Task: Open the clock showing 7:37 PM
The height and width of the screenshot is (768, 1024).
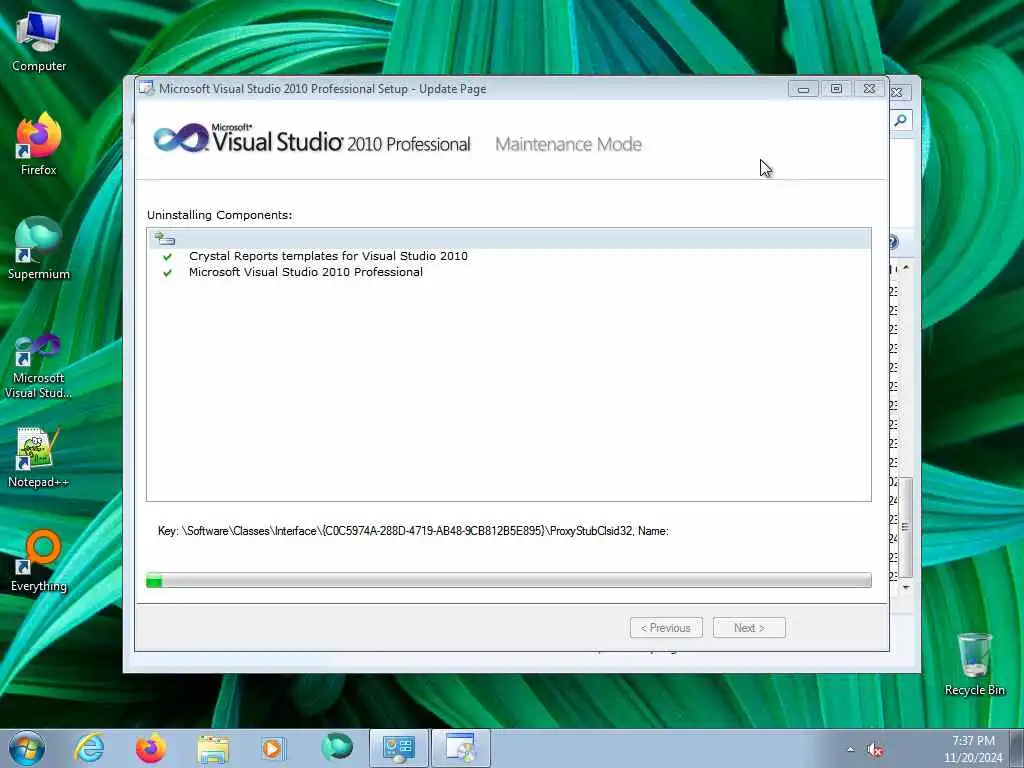Action: coord(973,748)
